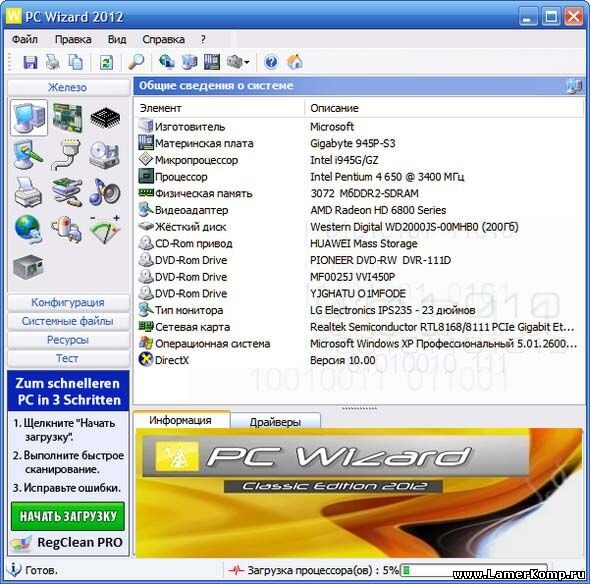This screenshot has height=584, width=590.
Task: Select the System Summary computer icon
Action: tap(29, 117)
